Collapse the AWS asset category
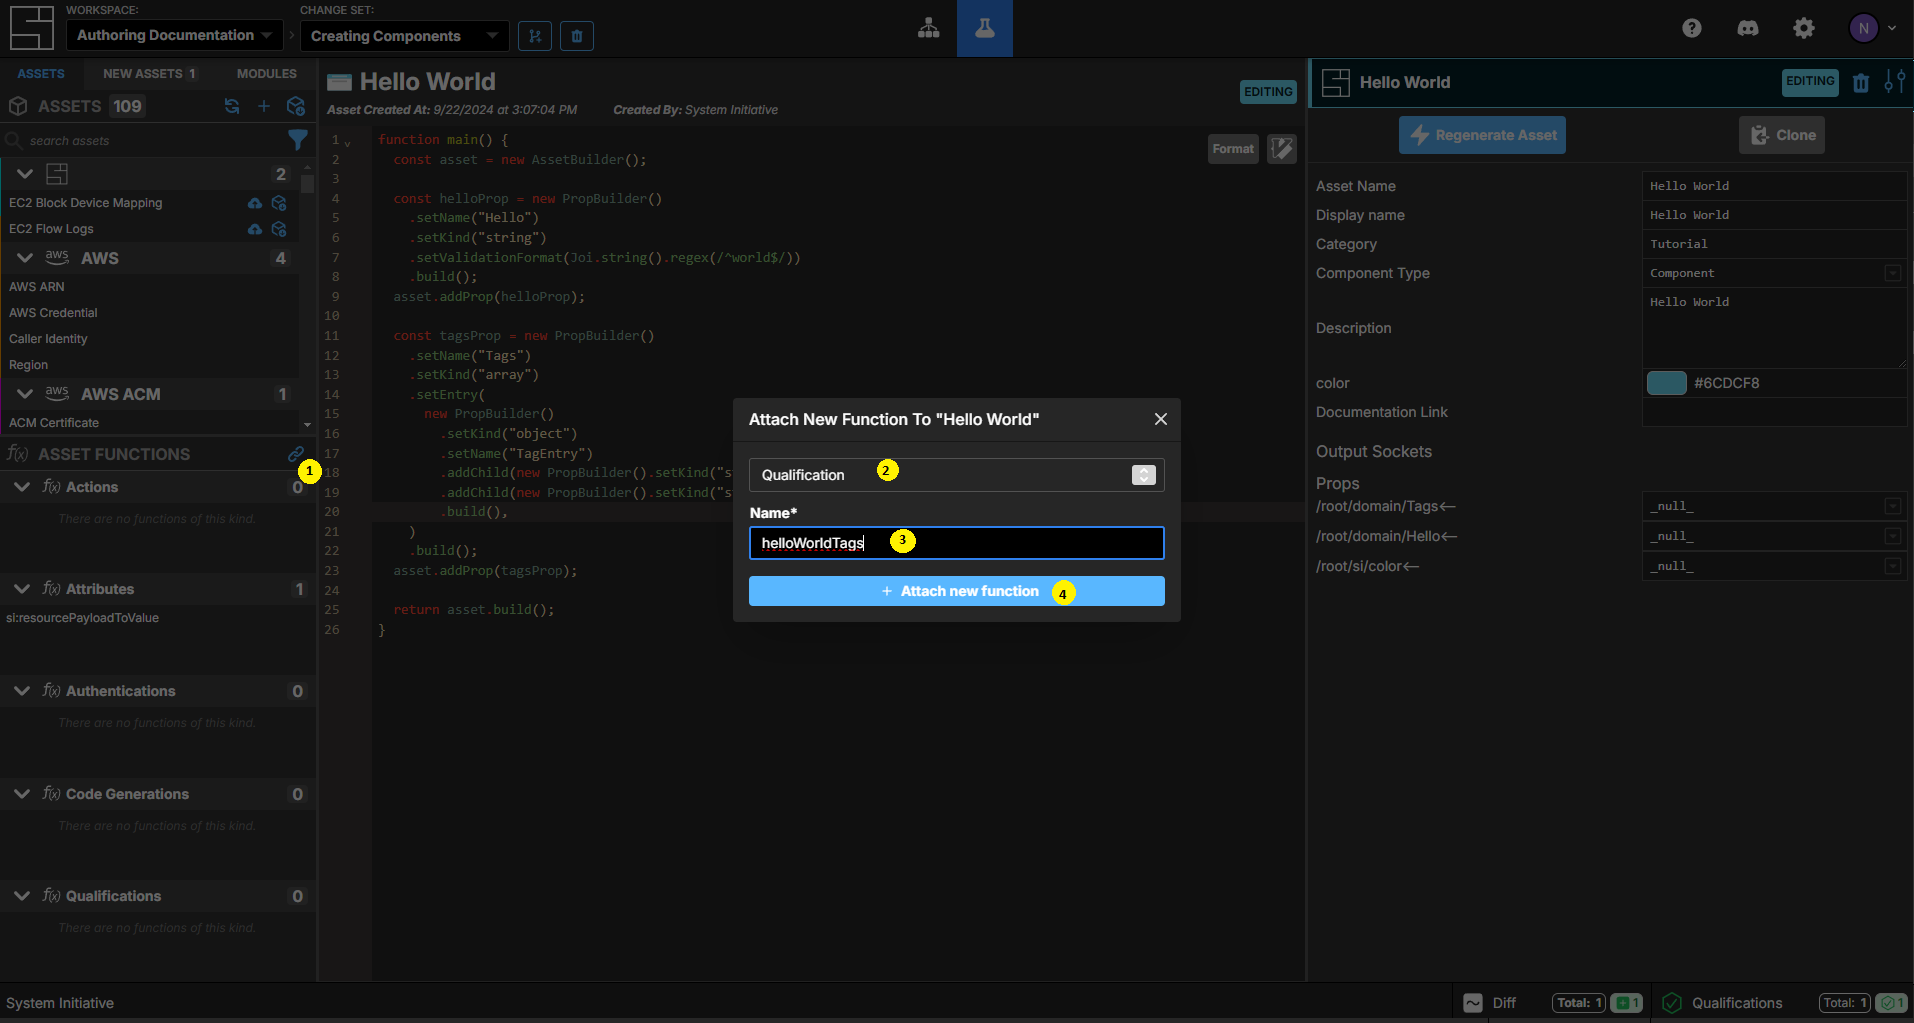This screenshot has height=1023, width=1914. [25, 258]
